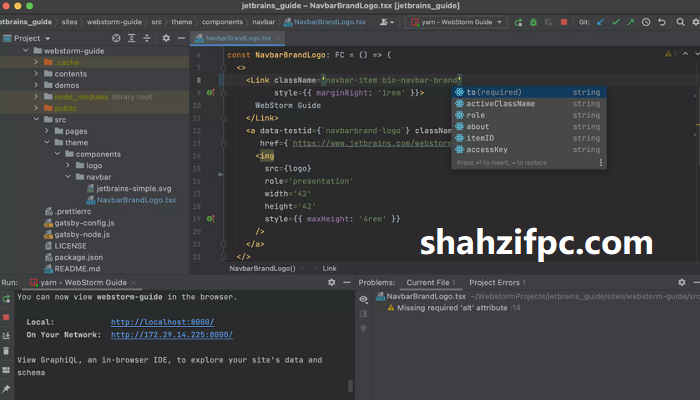Screen dimensions: 700x400
Task: Commit changes with green checkmark
Action: [616, 22]
